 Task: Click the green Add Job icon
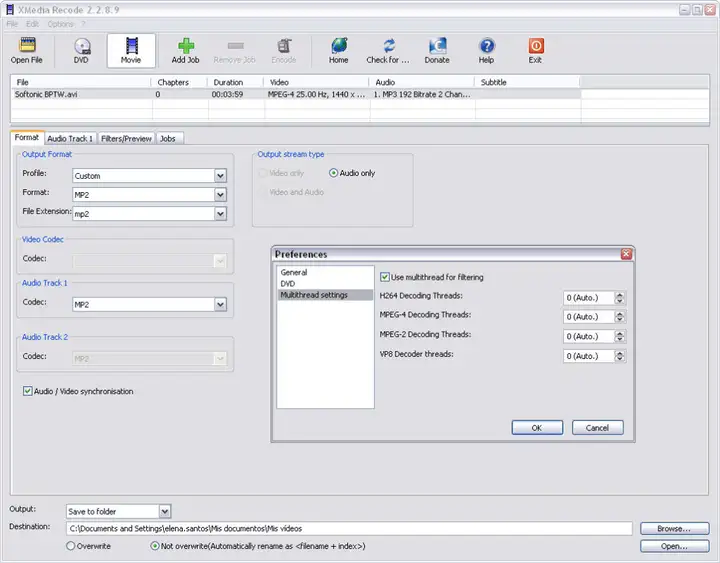point(186,51)
